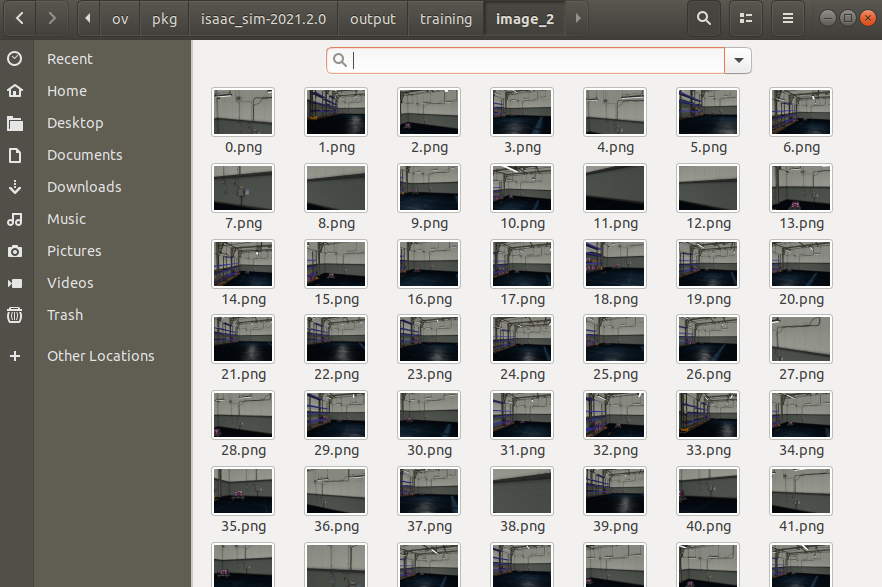Click the file name label '22.png'

coord(336,374)
